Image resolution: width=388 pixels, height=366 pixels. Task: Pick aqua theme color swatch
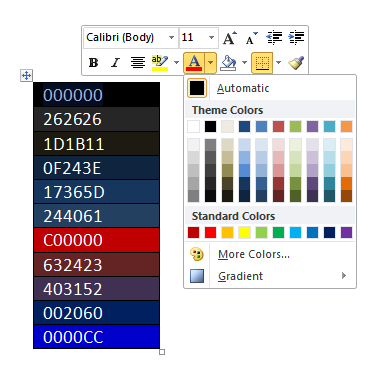(x=330, y=127)
